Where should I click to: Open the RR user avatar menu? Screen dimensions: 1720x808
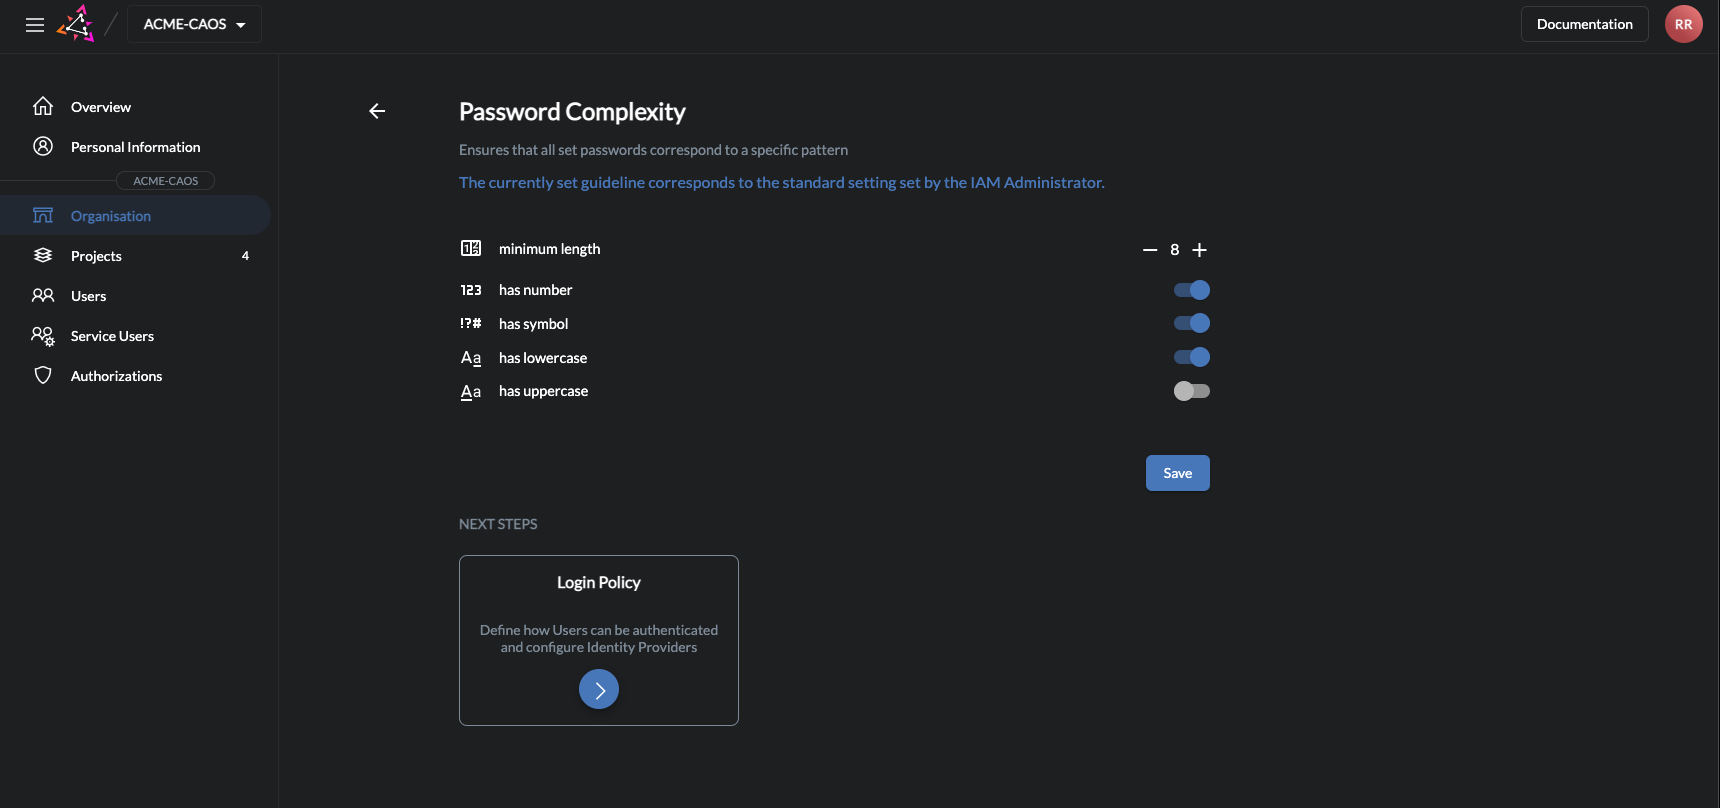(1683, 23)
